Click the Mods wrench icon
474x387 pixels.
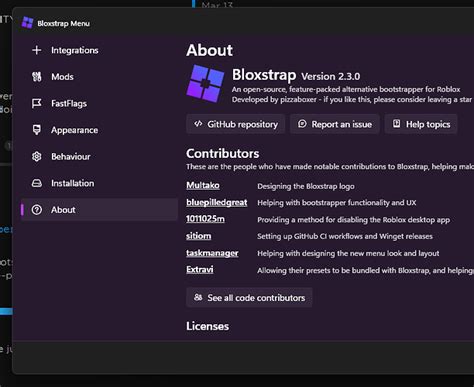pos(37,77)
